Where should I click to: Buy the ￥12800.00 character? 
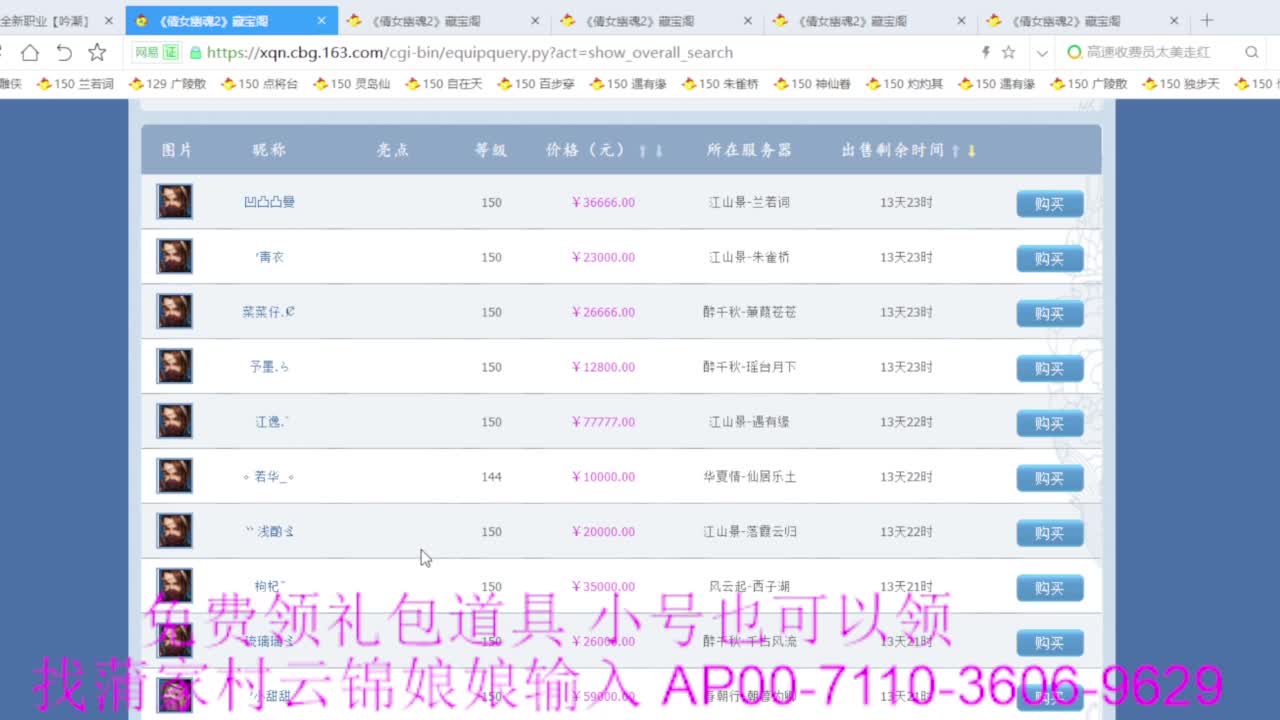click(1050, 369)
